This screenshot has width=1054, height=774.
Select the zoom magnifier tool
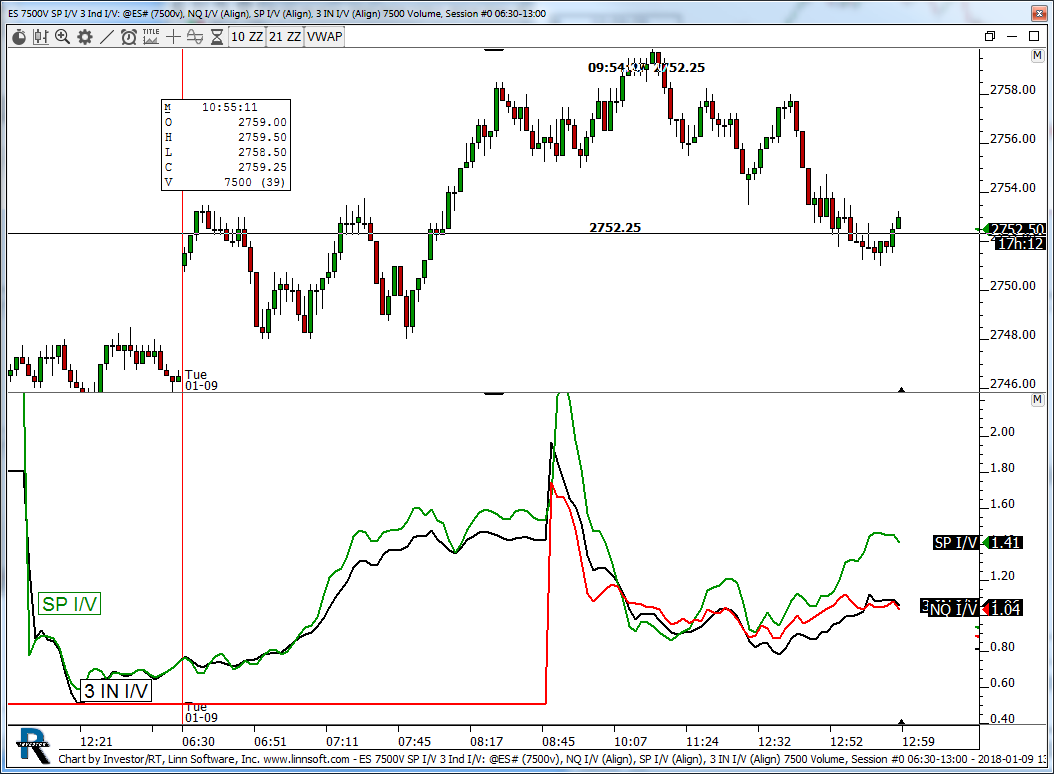click(x=63, y=37)
